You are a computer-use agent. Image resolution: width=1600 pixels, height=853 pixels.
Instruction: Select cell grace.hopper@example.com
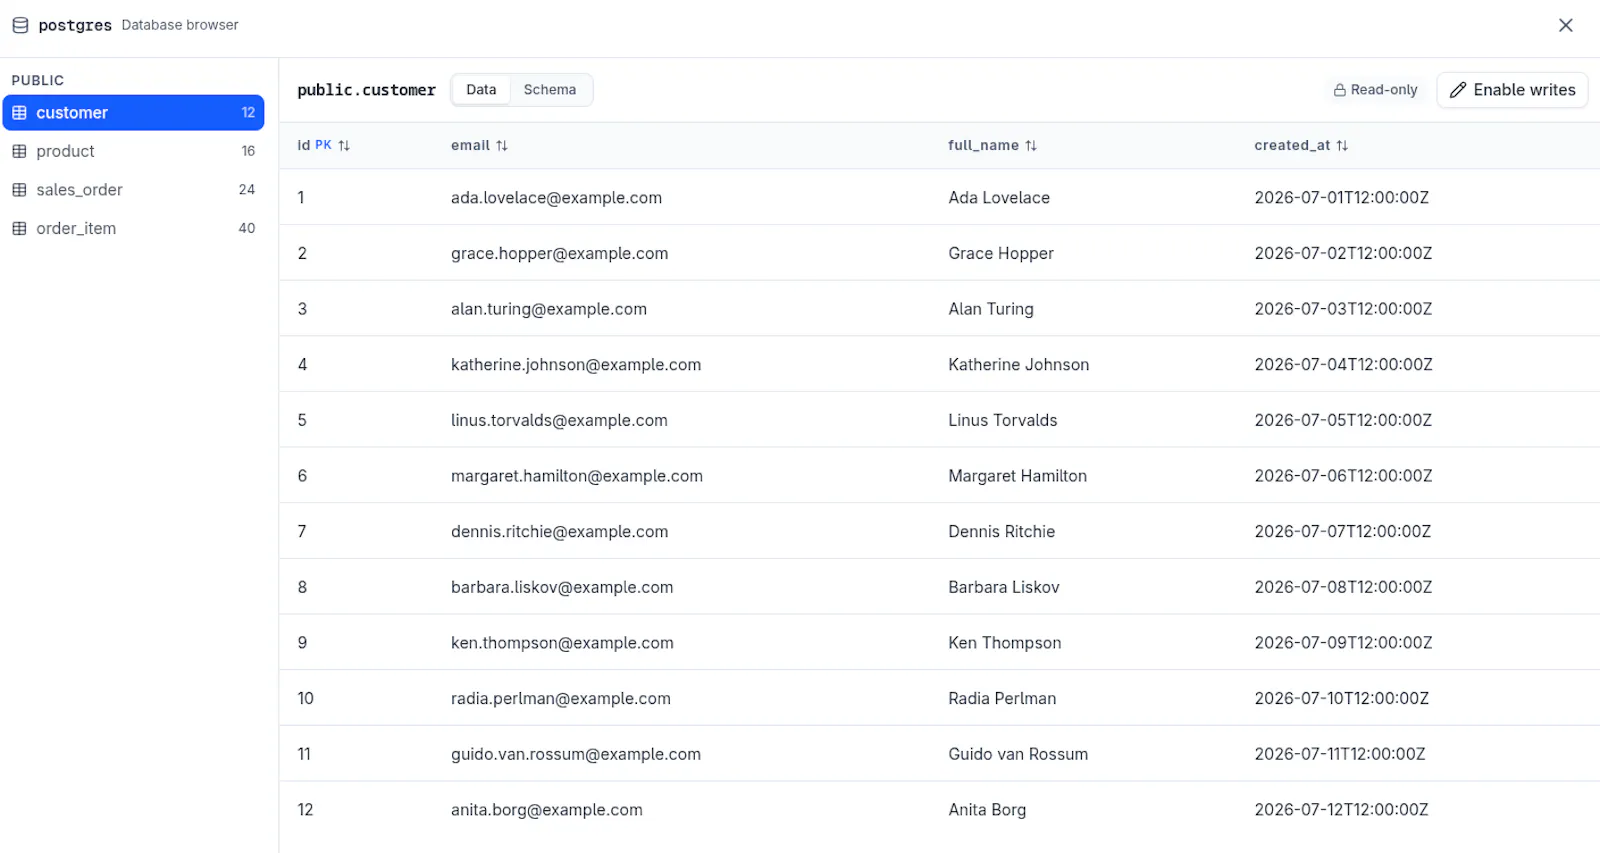559,254
